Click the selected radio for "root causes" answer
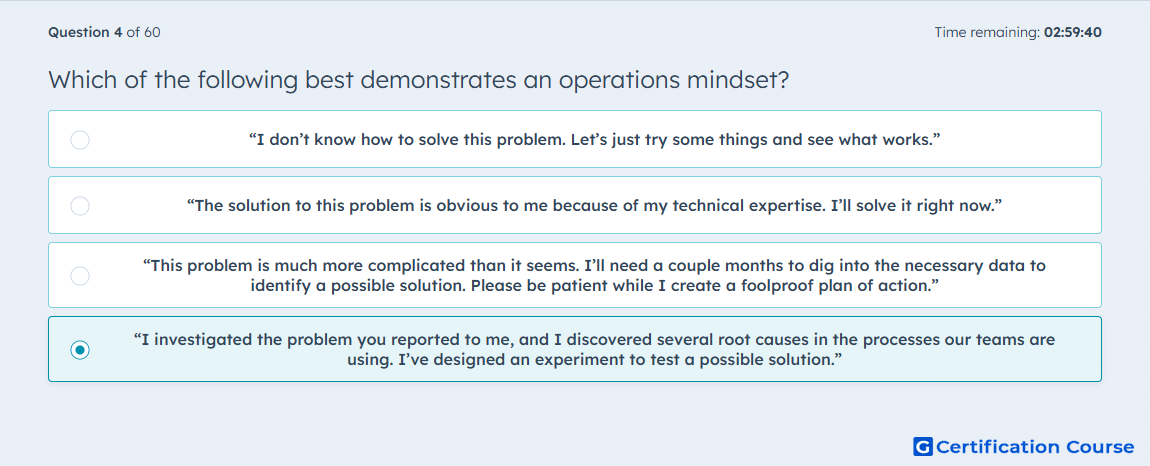 point(80,350)
